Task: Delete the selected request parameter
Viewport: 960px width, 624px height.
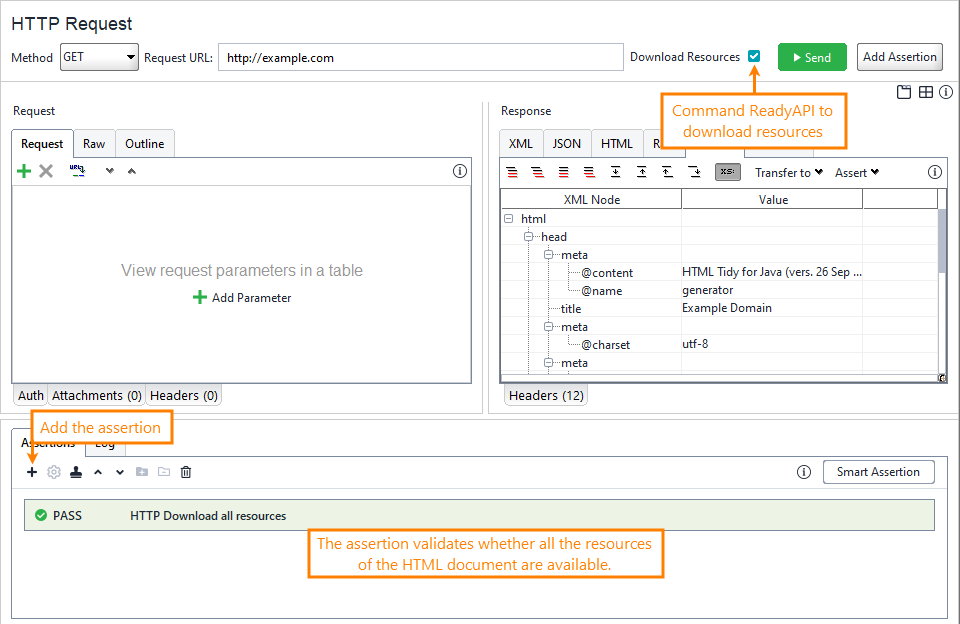Action: point(46,170)
